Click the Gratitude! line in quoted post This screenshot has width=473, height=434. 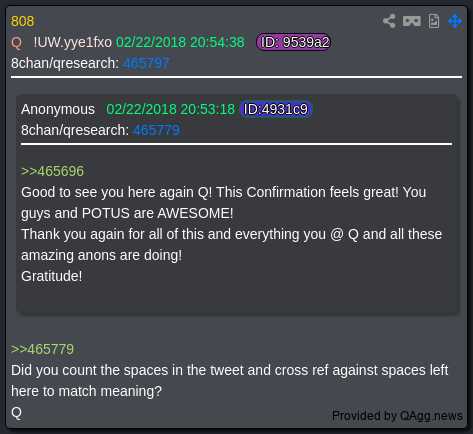(52, 276)
